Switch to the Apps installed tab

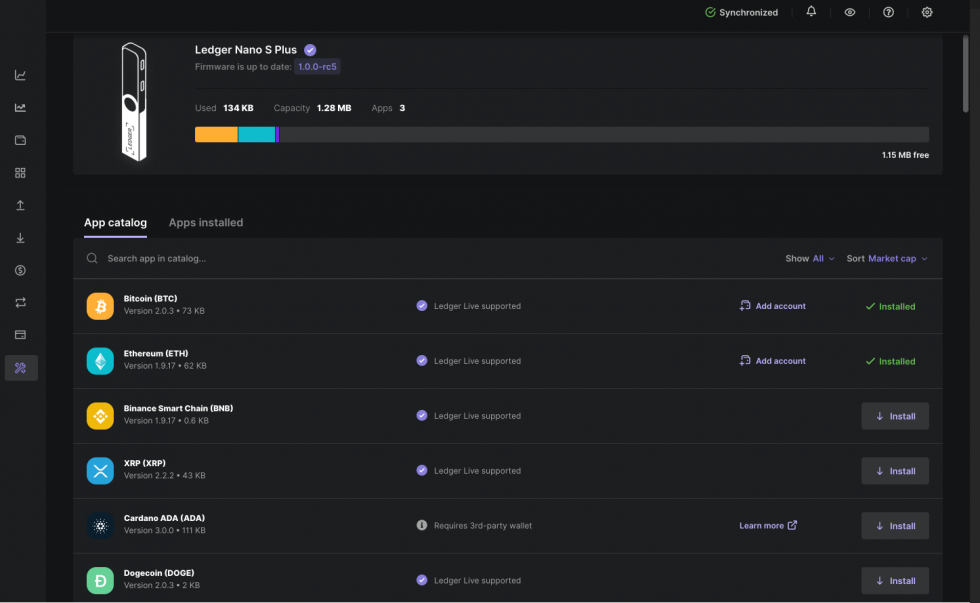click(206, 222)
